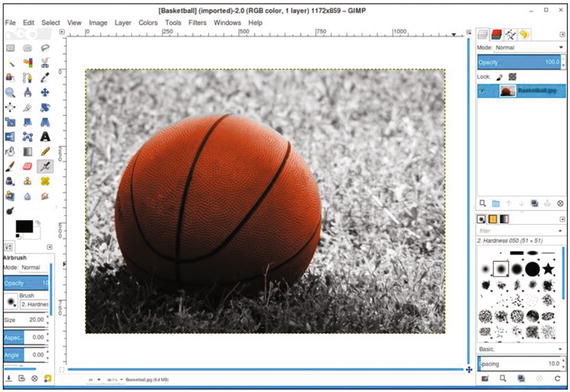Select the Eraser tool

click(x=28, y=167)
